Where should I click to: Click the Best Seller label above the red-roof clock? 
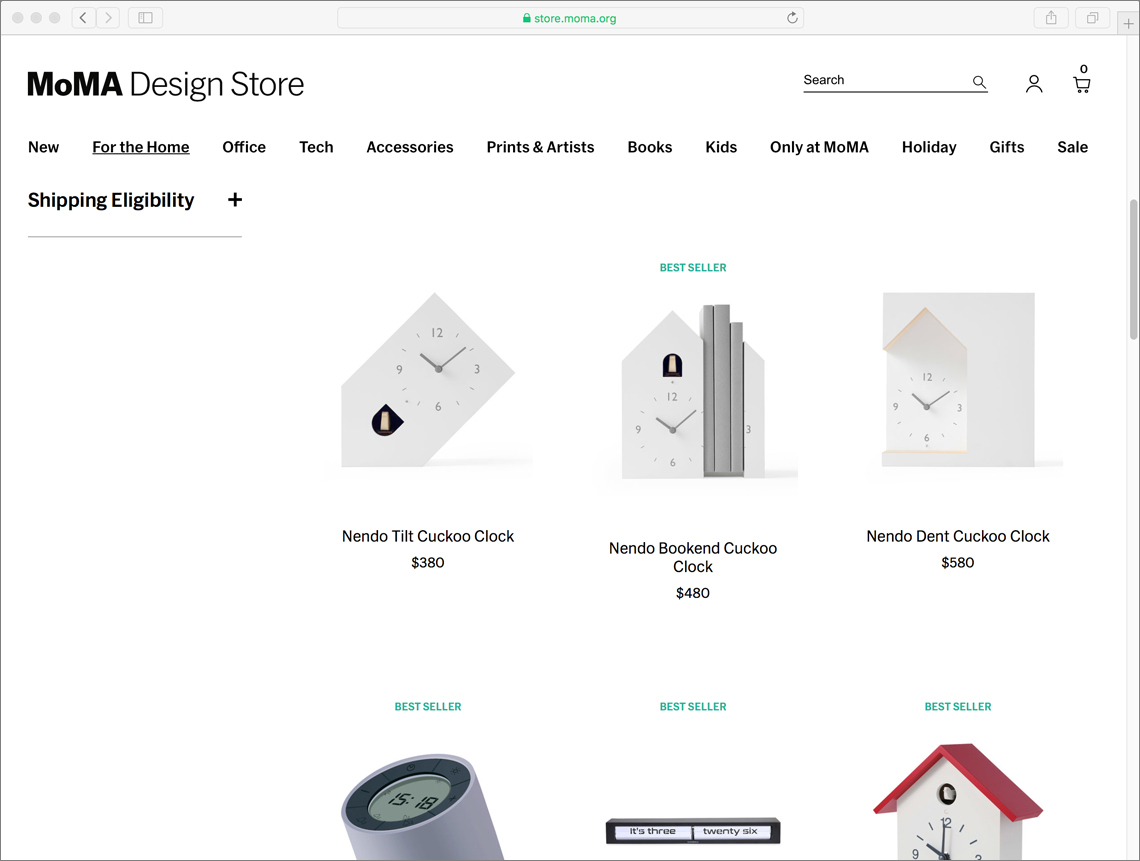[958, 706]
